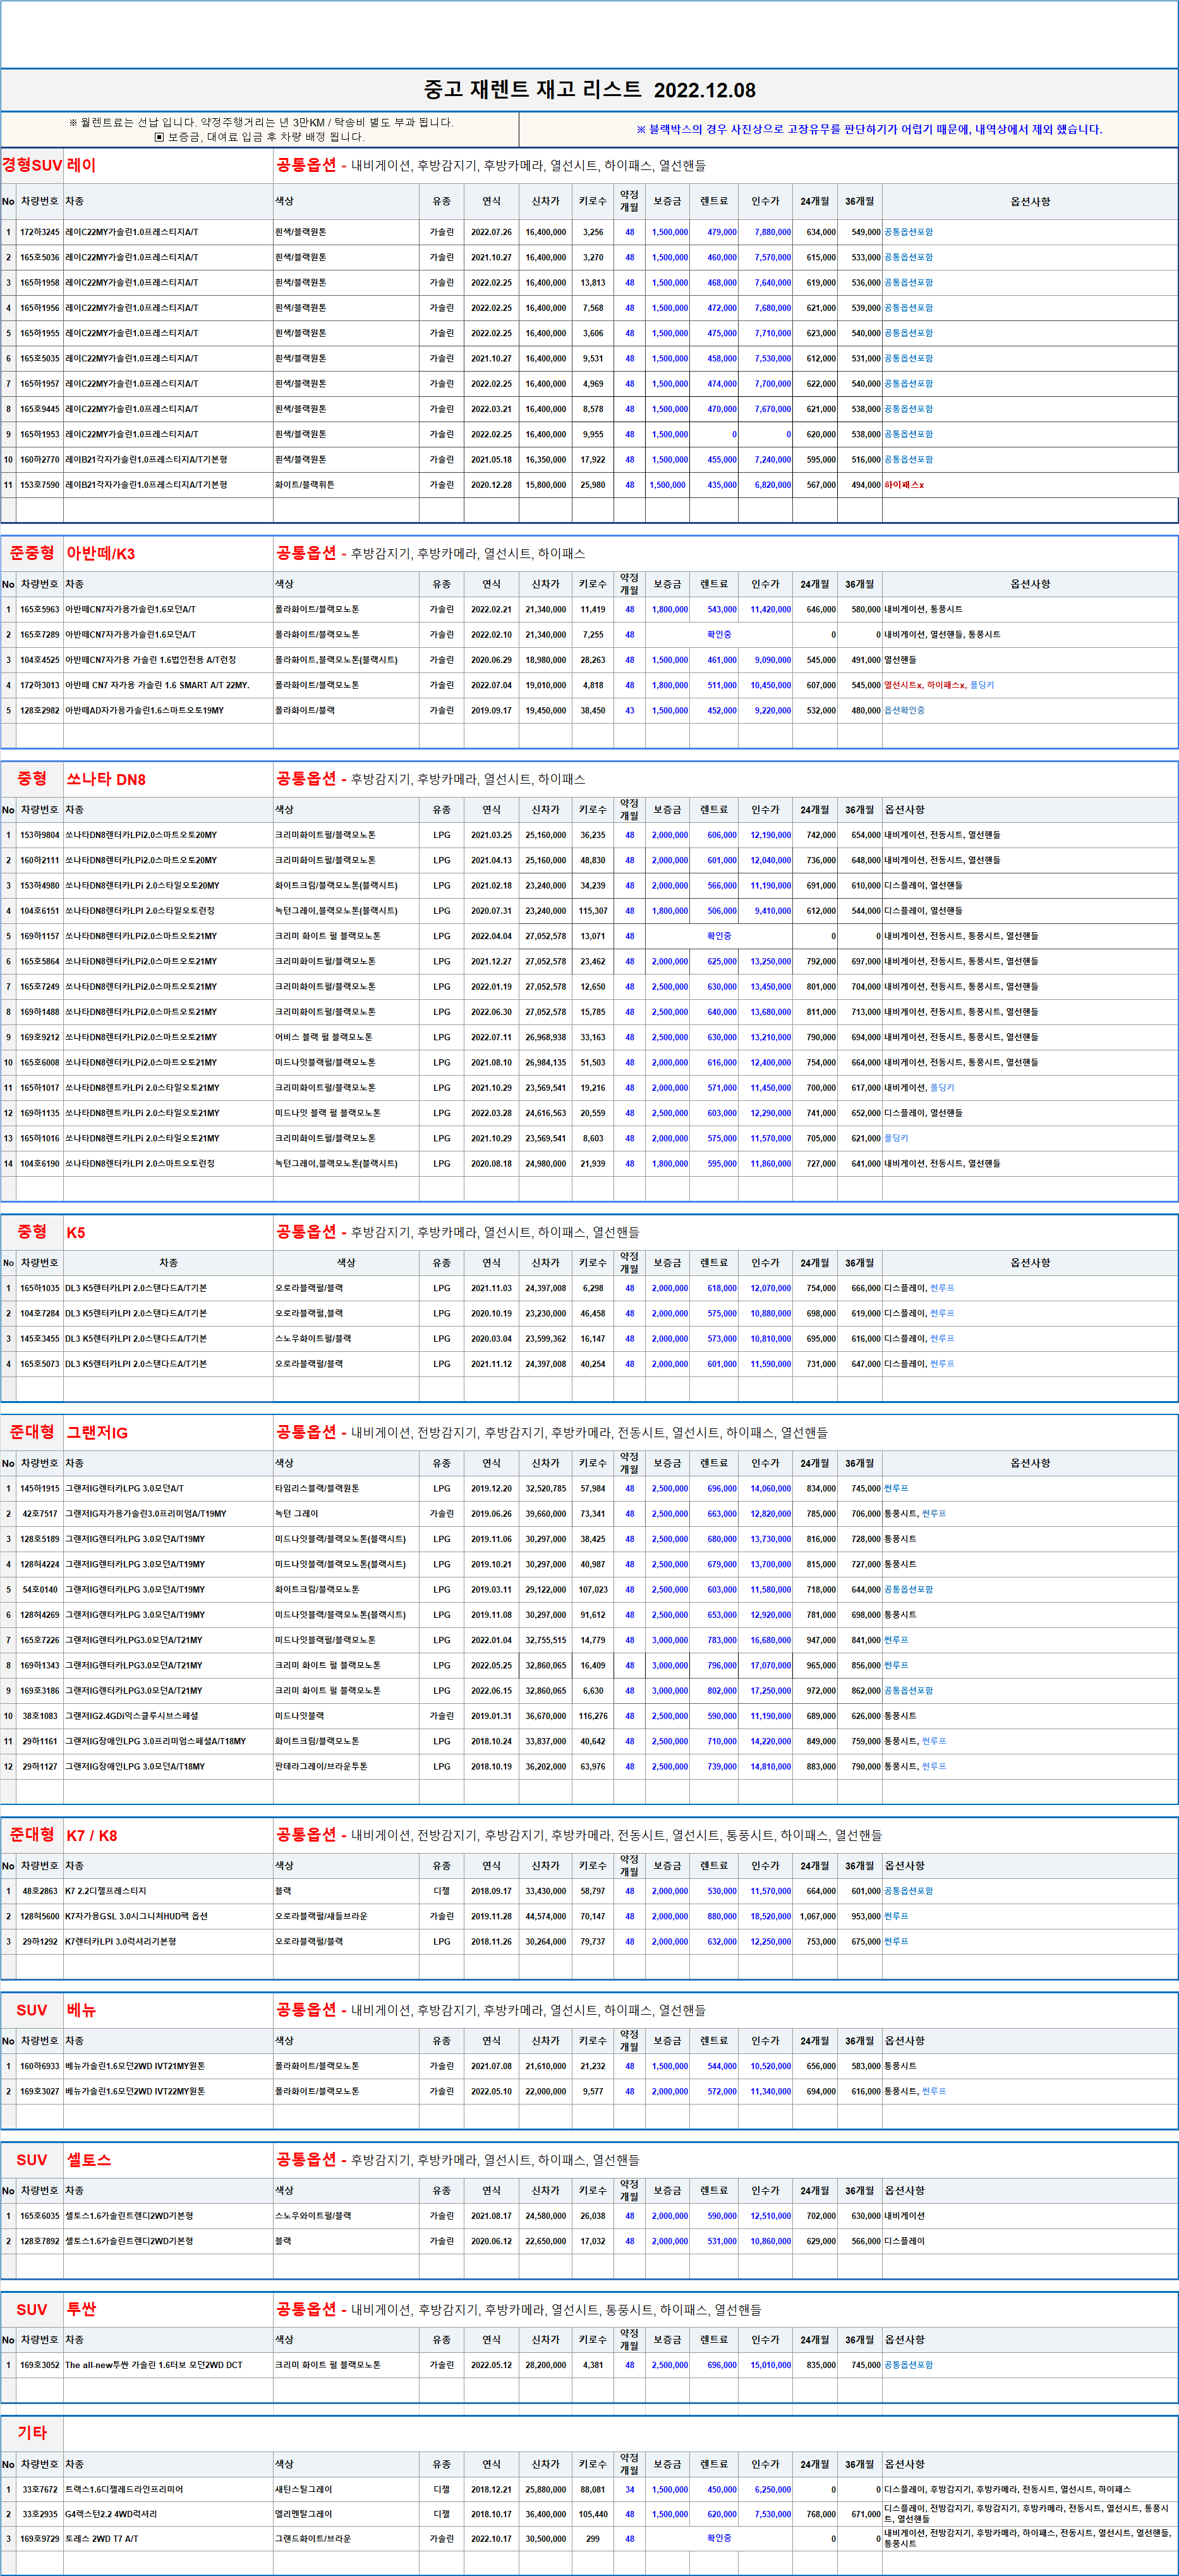This screenshot has height=2576, width=1179.
Task: Select car number 48호2863
Action: pos(40,1892)
